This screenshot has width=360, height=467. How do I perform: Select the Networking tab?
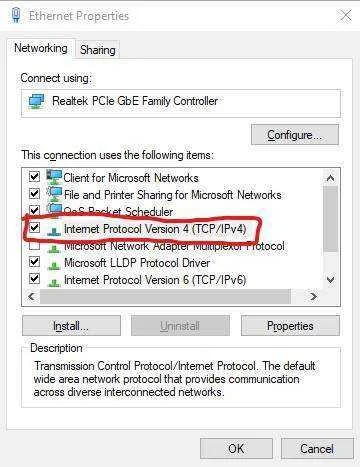41,48
